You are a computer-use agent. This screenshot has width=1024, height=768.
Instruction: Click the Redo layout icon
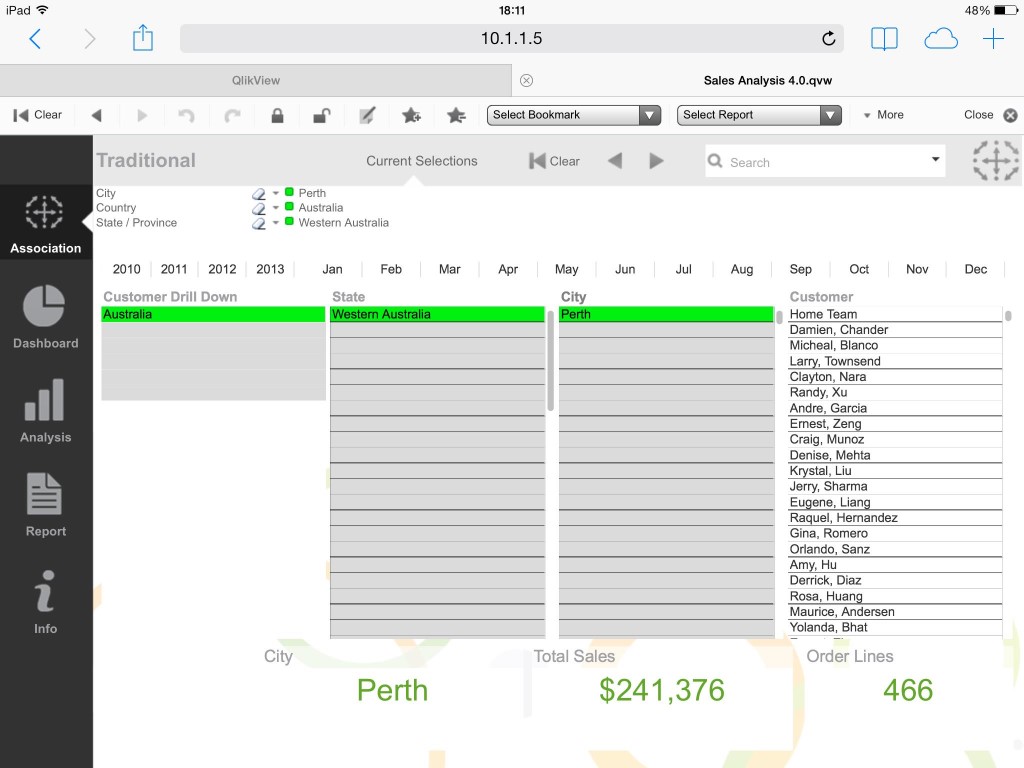(232, 116)
